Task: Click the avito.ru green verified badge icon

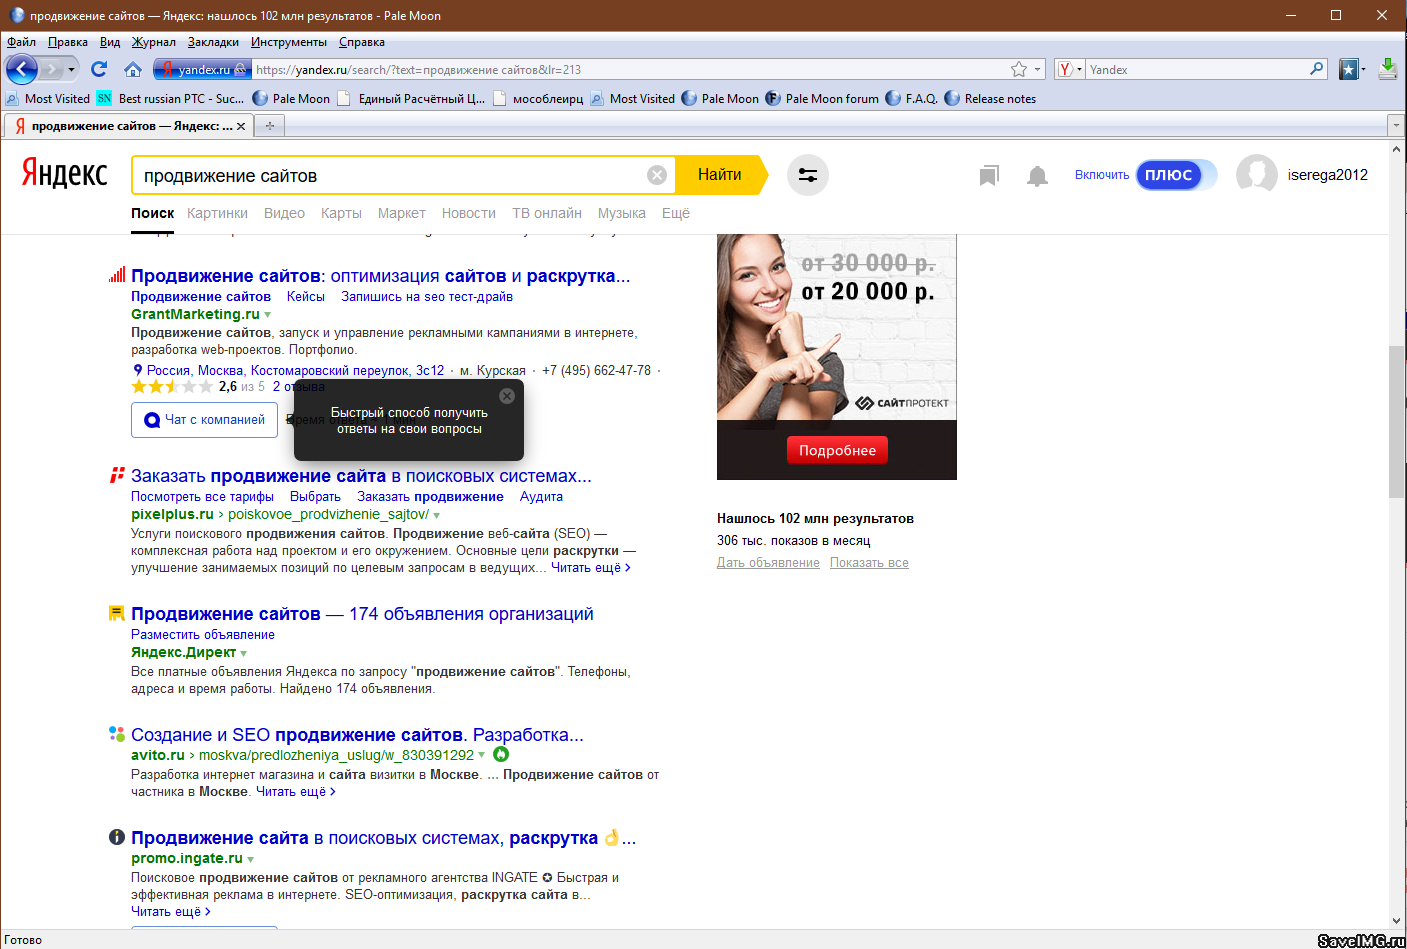Action: 501,754
